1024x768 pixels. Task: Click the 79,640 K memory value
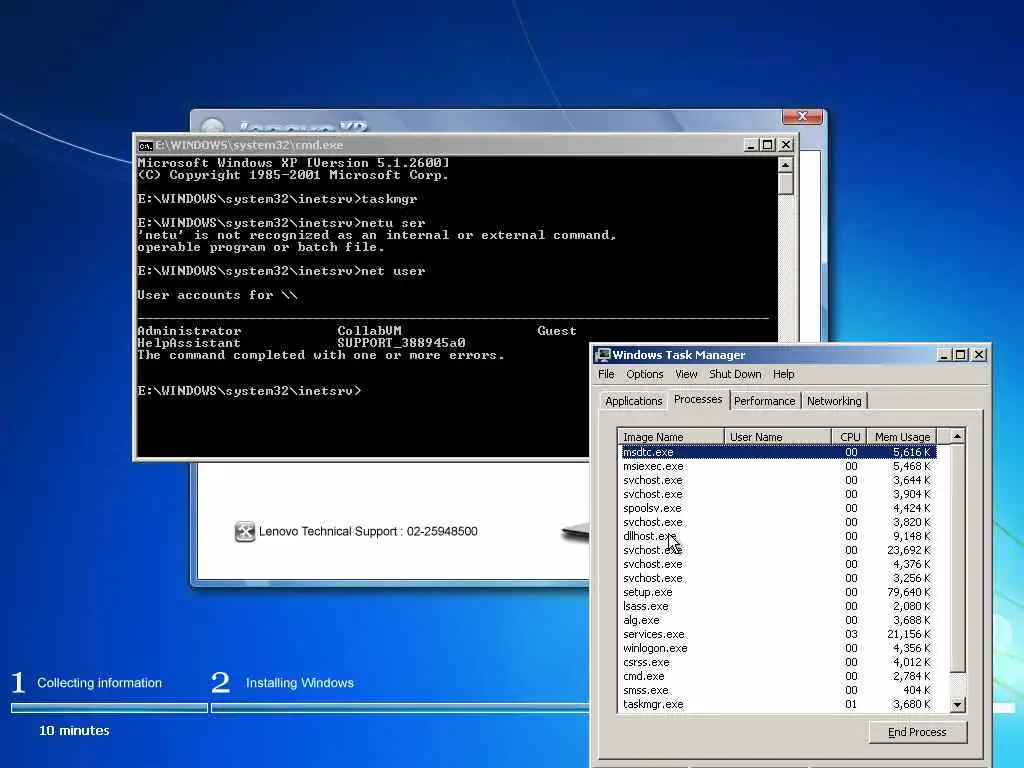click(908, 592)
